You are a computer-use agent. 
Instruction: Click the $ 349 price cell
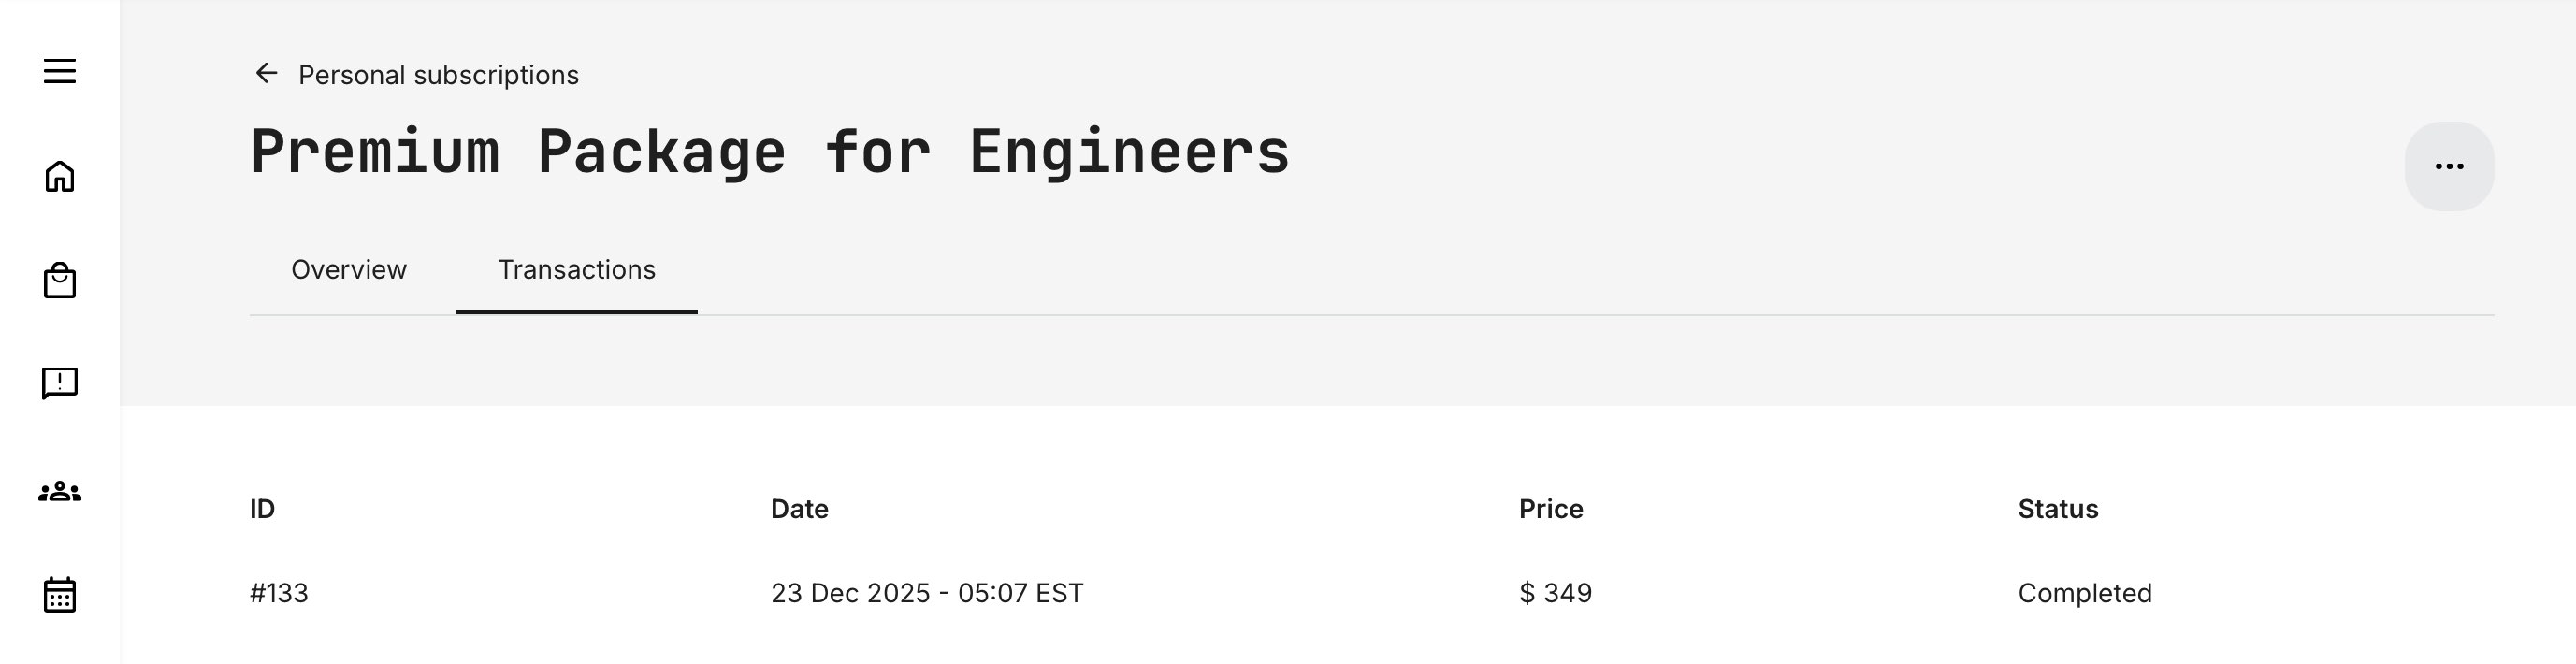pos(1555,593)
